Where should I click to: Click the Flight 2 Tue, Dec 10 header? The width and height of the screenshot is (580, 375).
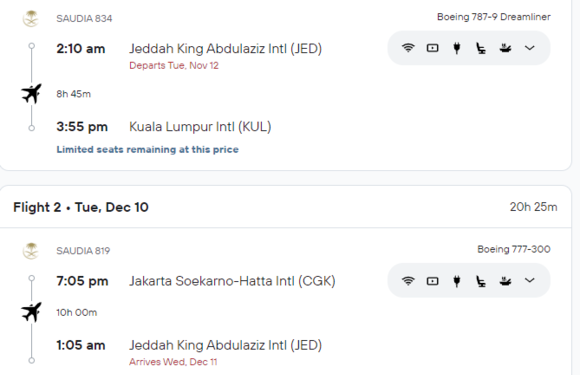pyautogui.click(x=81, y=207)
